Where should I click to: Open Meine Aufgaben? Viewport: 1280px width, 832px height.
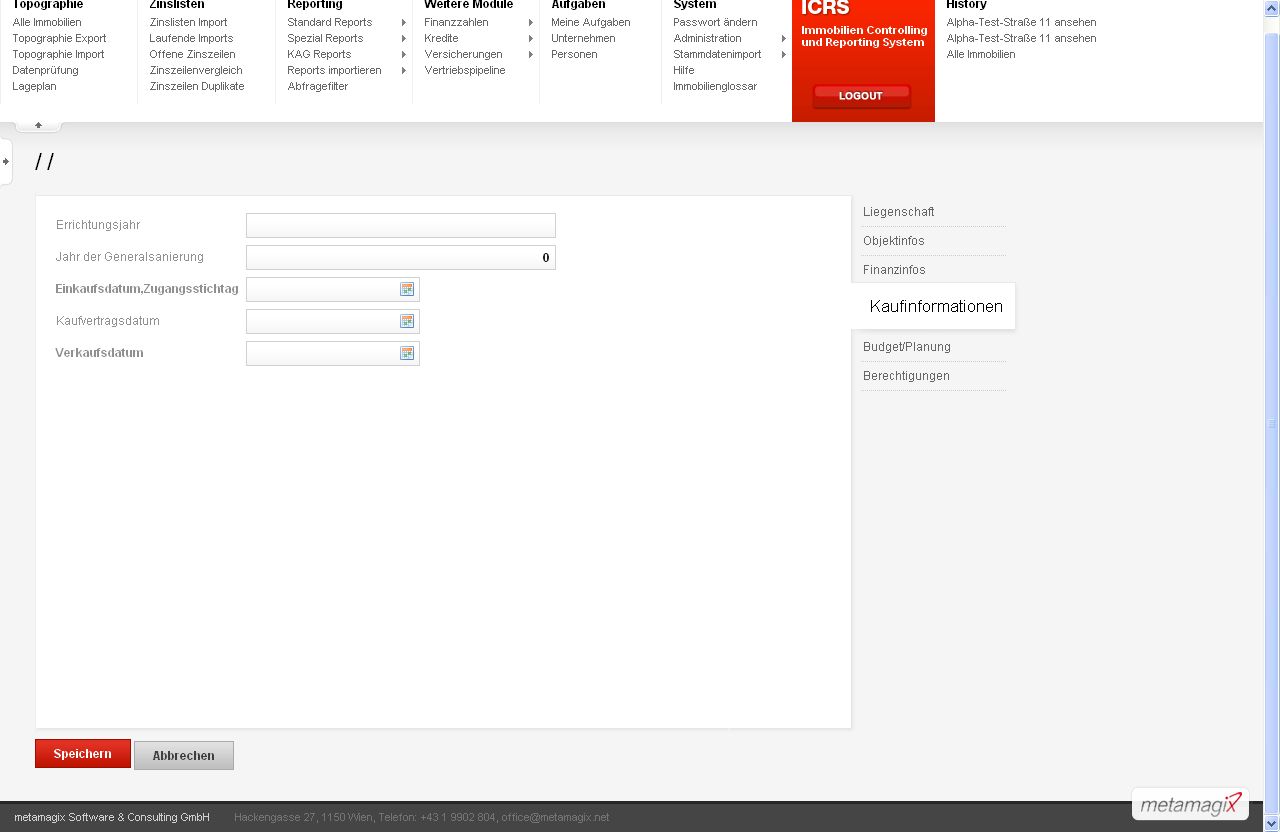pyautogui.click(x=590, y=22)
